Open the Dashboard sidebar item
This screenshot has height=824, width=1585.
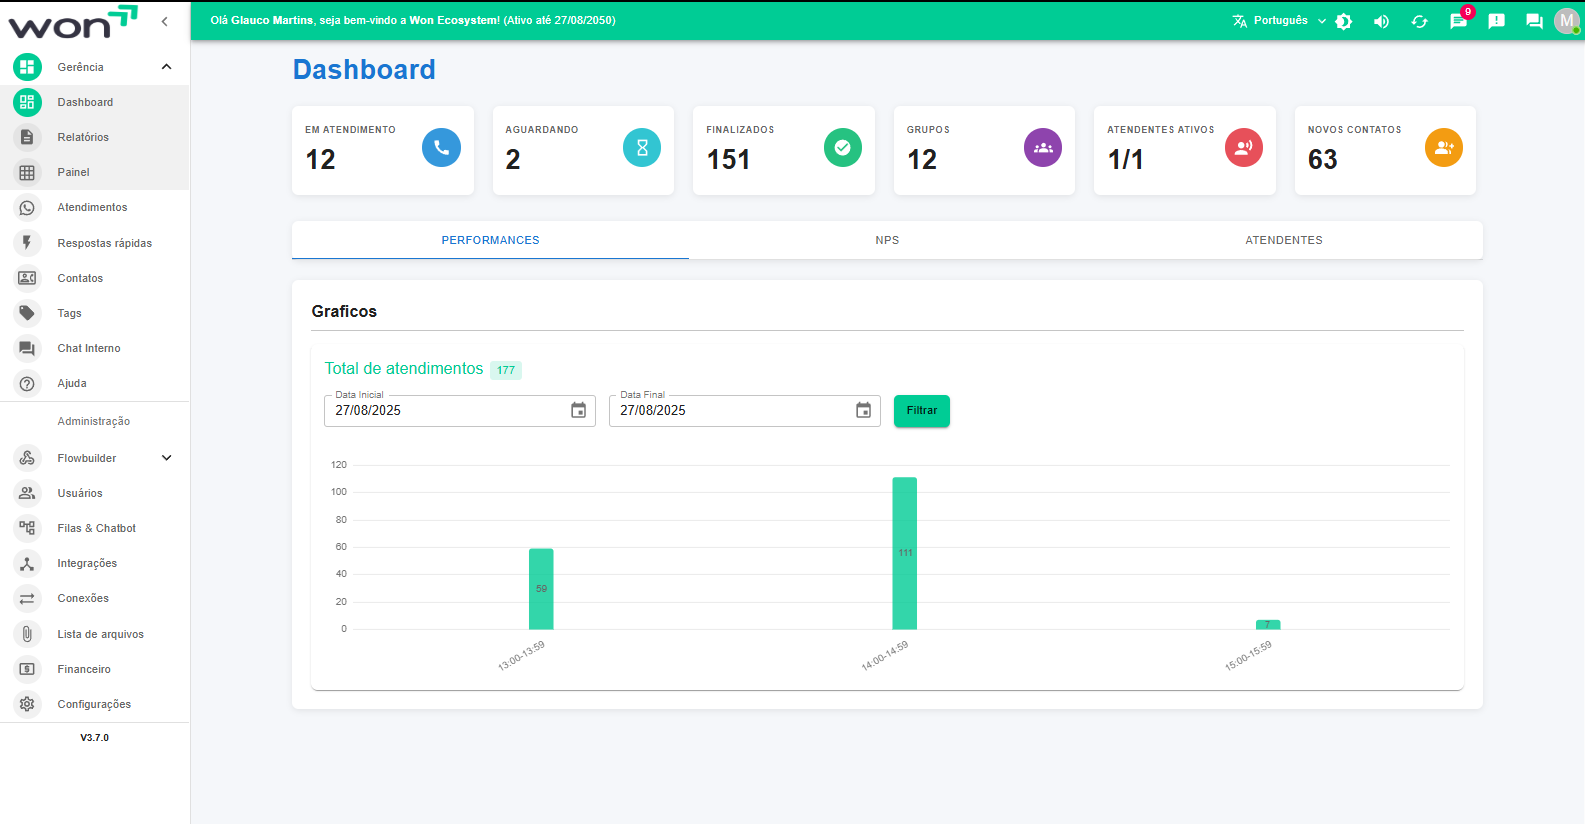[x=94, y=102]
